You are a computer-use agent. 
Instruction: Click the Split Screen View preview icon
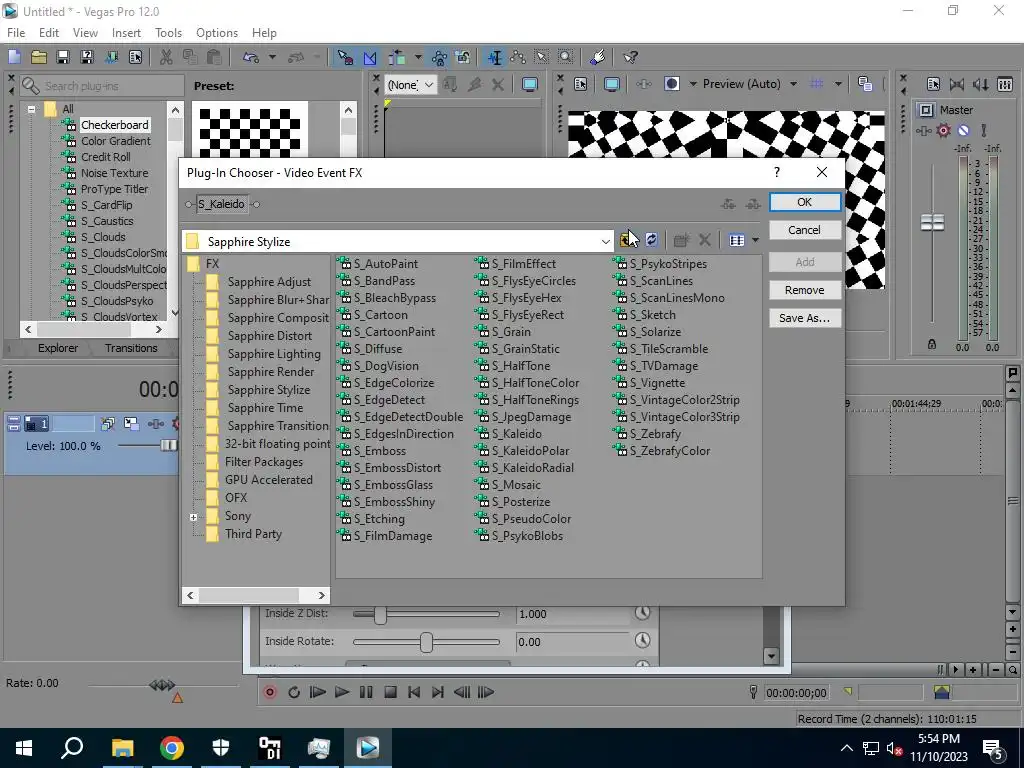672,84
